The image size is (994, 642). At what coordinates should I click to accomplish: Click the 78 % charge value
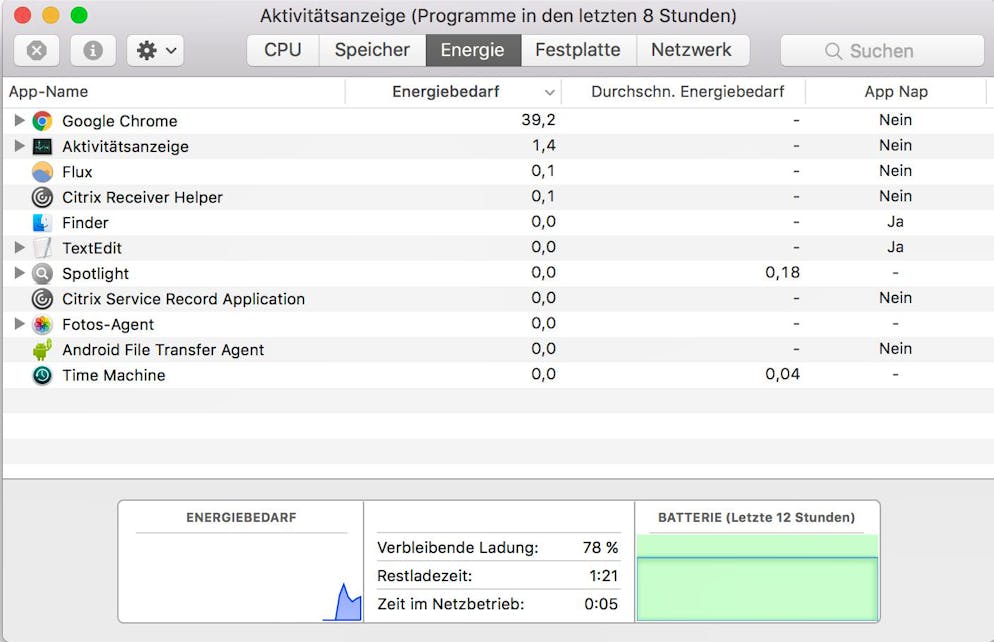click(600, 548)
